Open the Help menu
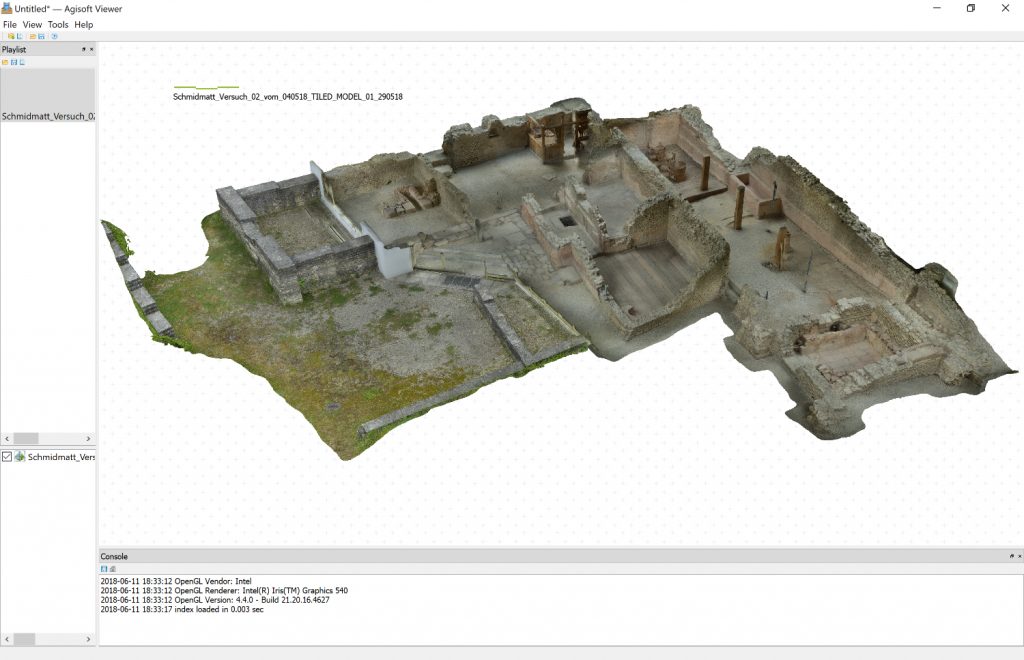The height and width of the screenshot is (660, 1024). coord(84,24)
